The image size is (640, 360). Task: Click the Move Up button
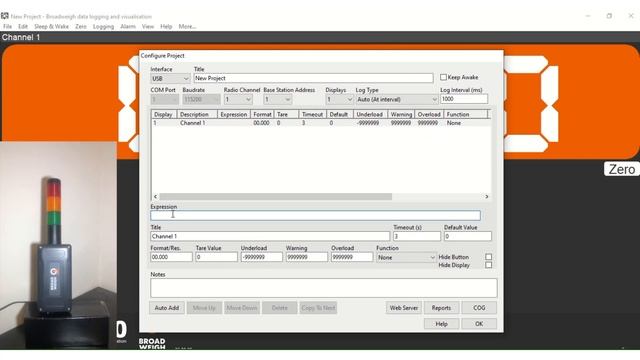click(204, 308)
